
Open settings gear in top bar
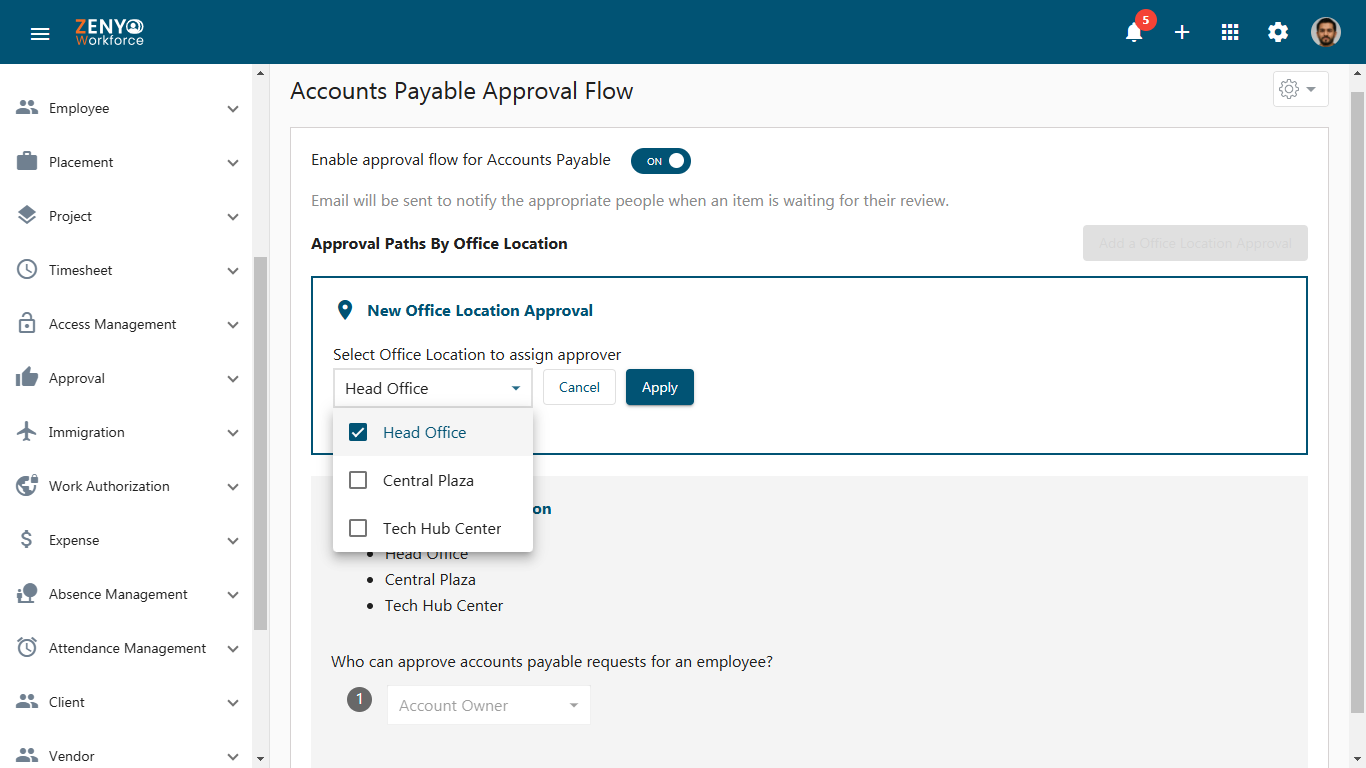click(1278, 32)
